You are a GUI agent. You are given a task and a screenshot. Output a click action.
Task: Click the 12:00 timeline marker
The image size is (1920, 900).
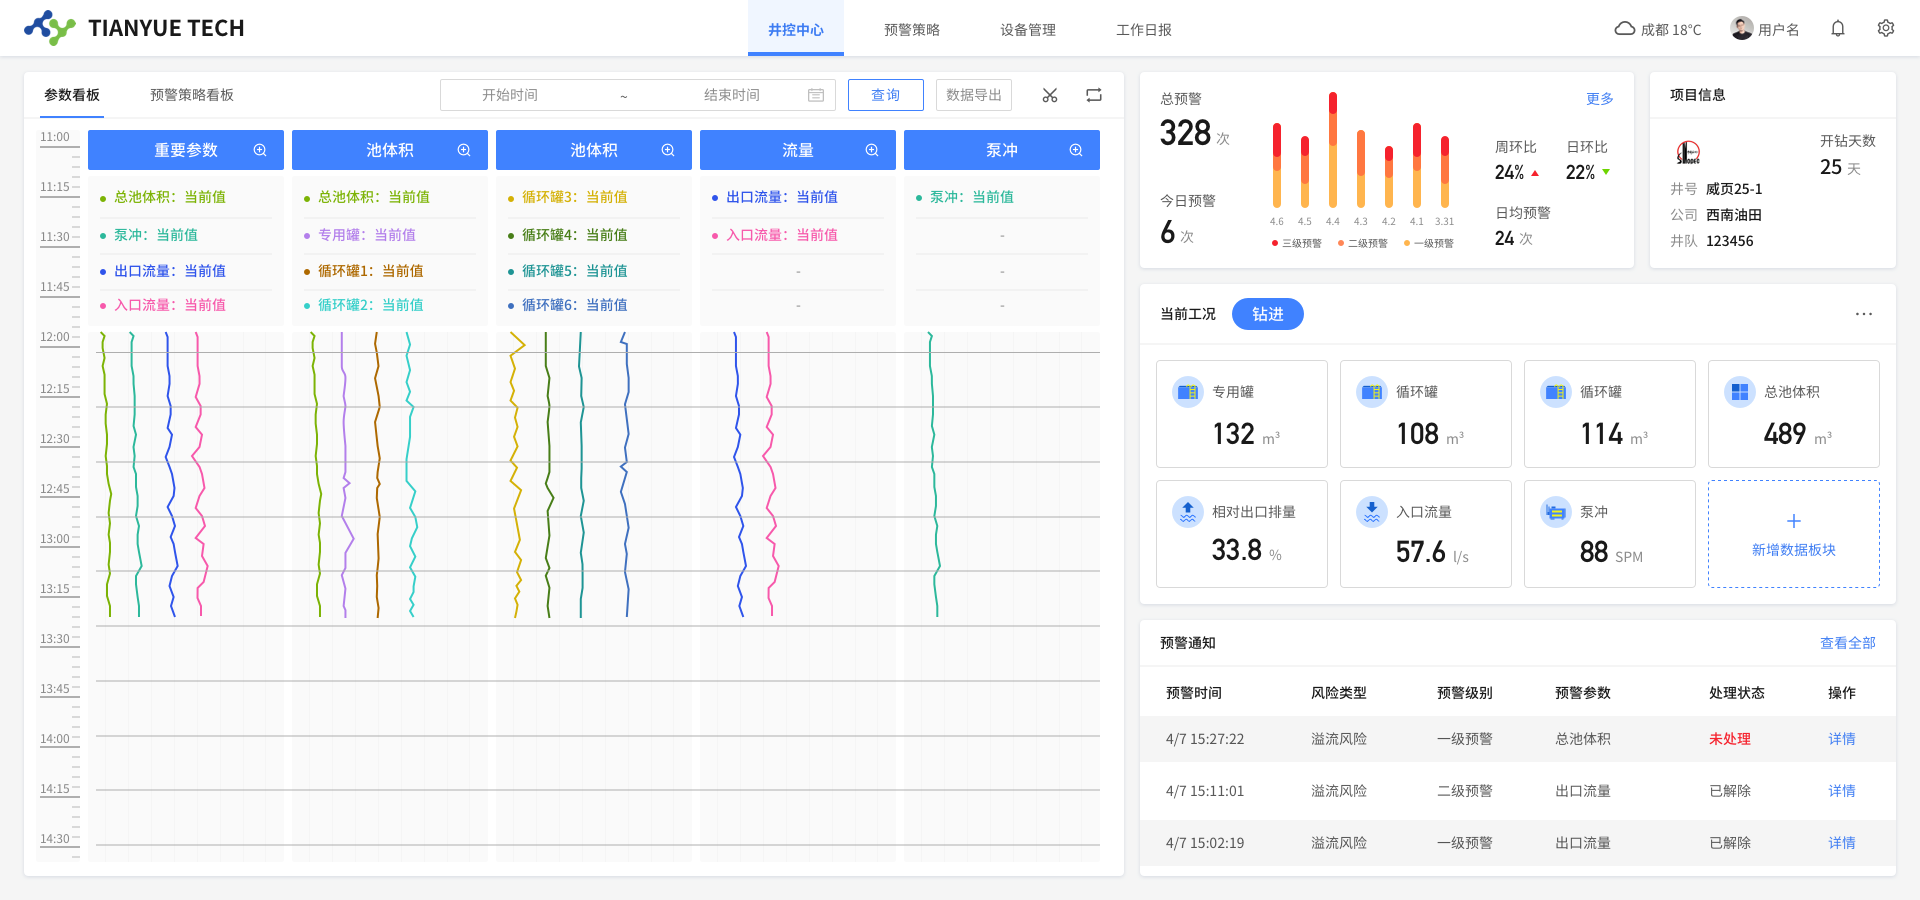pyautogui.click(x=55, y=337)
